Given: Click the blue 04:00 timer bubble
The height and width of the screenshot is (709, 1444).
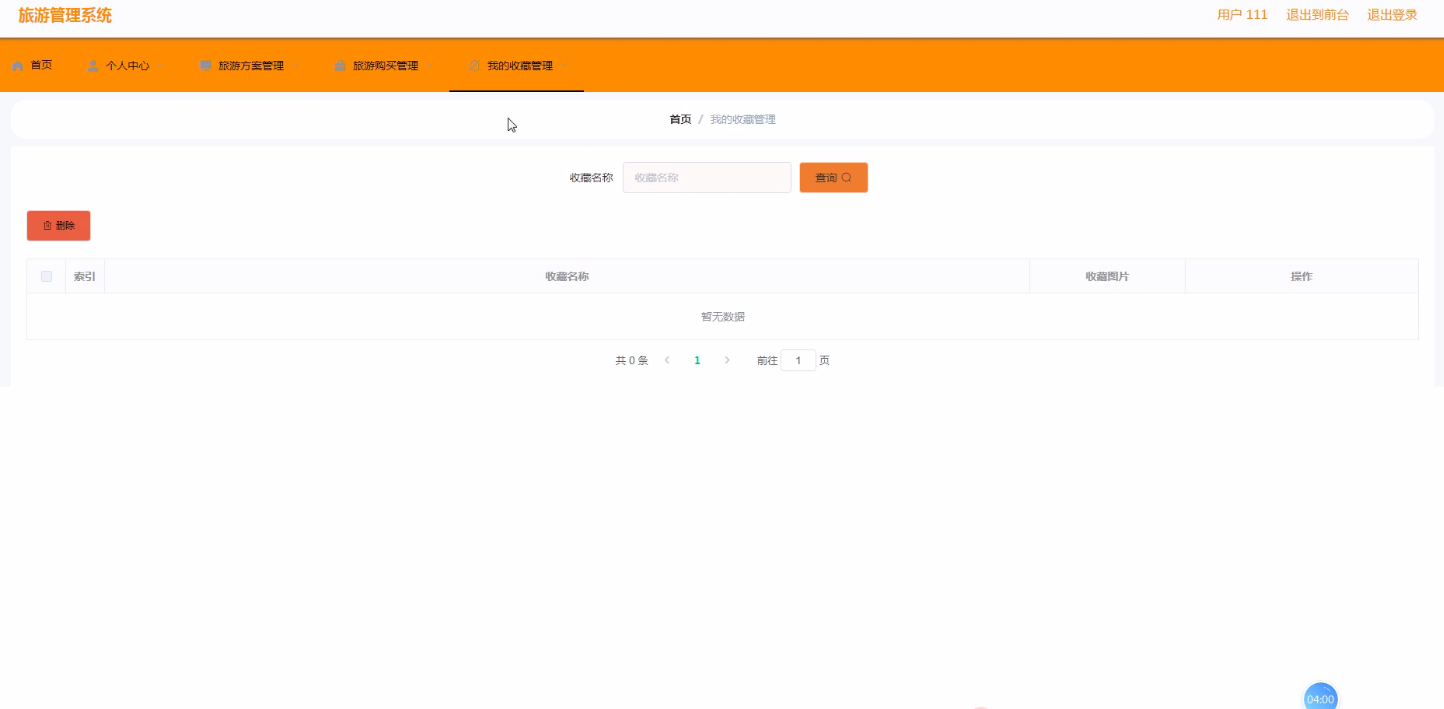Looking at the screenshot, I should [x=1320, y=698].
